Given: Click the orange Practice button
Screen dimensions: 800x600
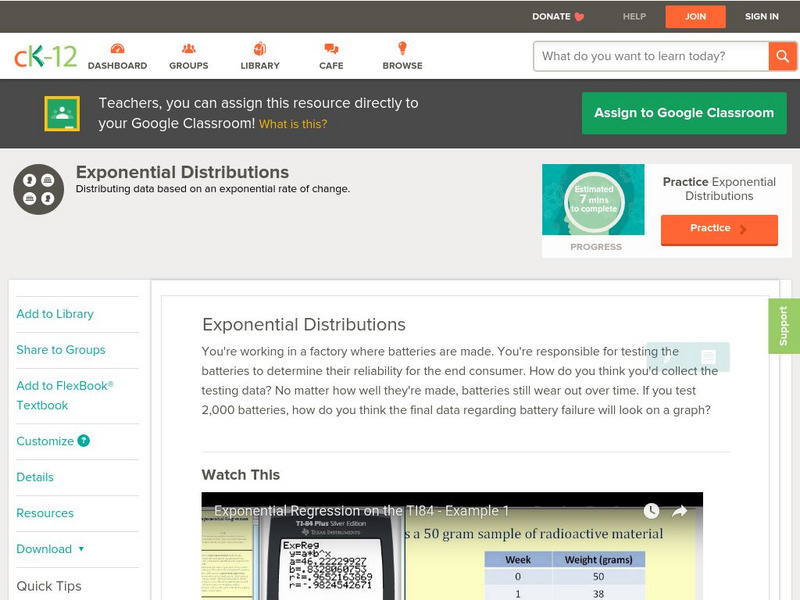Looking at the screenshot, I should 719,229.
